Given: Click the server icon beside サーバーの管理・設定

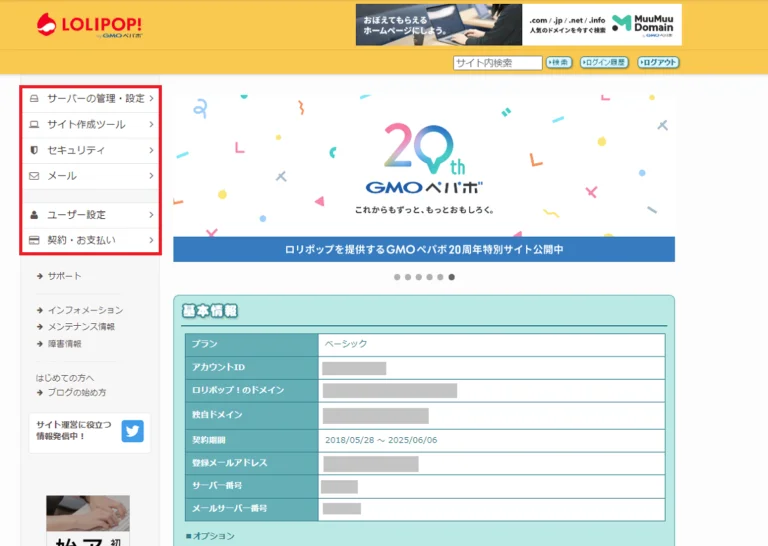Looking at the screenshot, I should [34, 98].
